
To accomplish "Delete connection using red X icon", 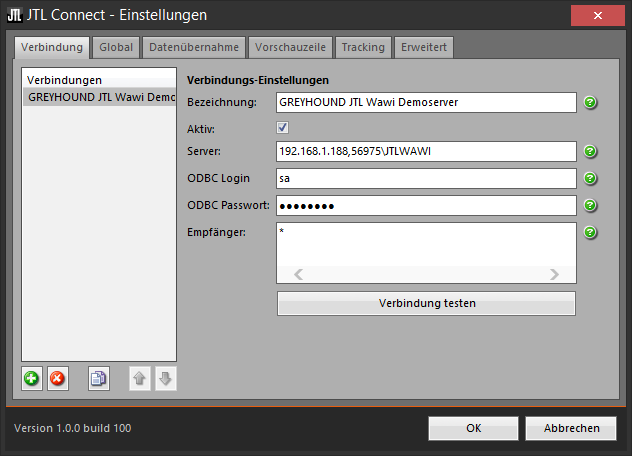I will pos(58,379).
